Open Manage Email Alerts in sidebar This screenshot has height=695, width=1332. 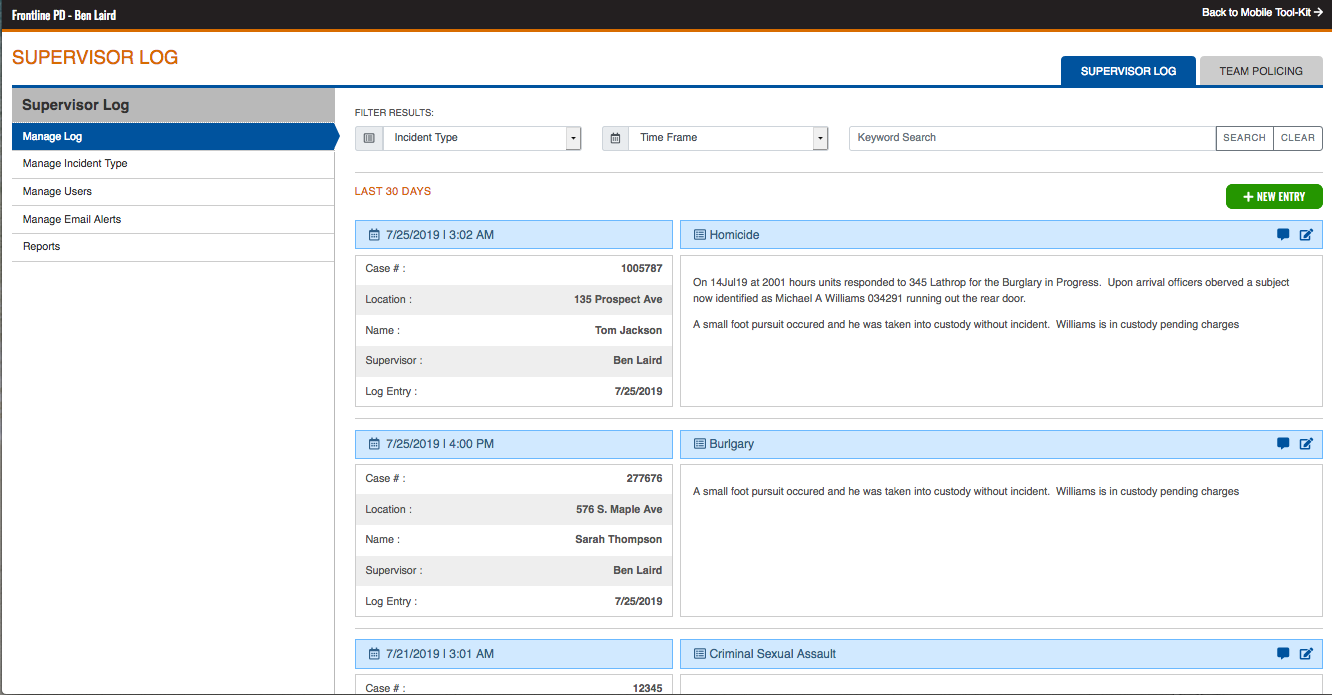pyautogui.click(x=72, y=220)
